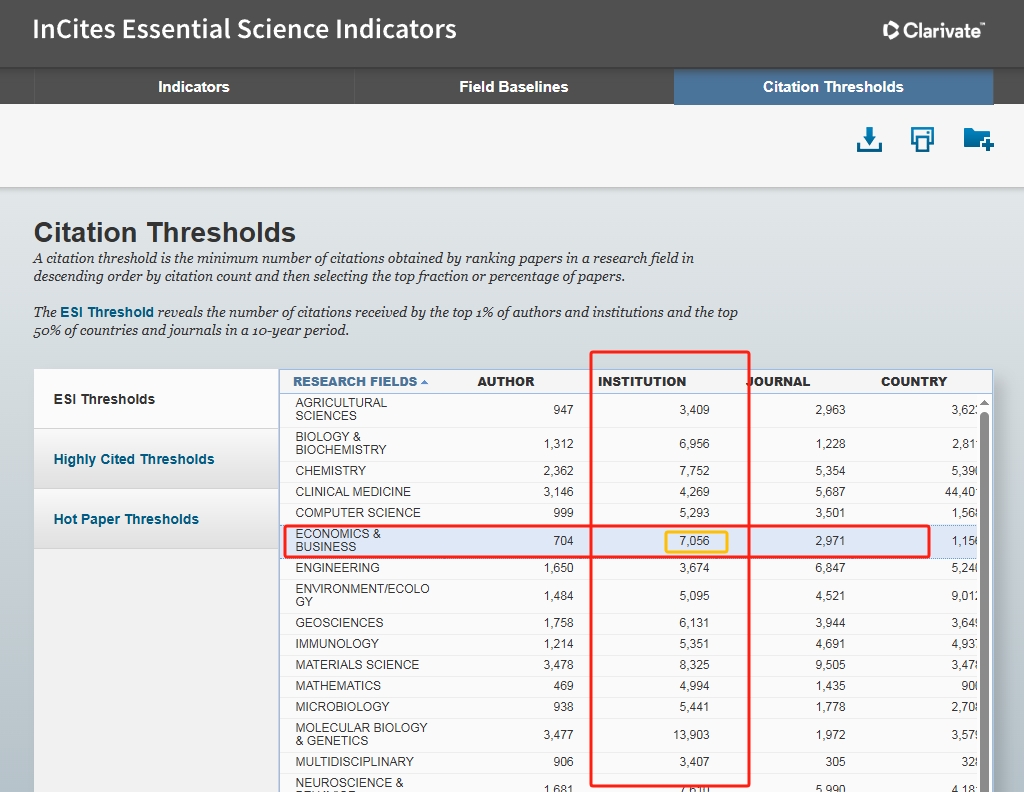Click the add-to-folder icon

977,140
